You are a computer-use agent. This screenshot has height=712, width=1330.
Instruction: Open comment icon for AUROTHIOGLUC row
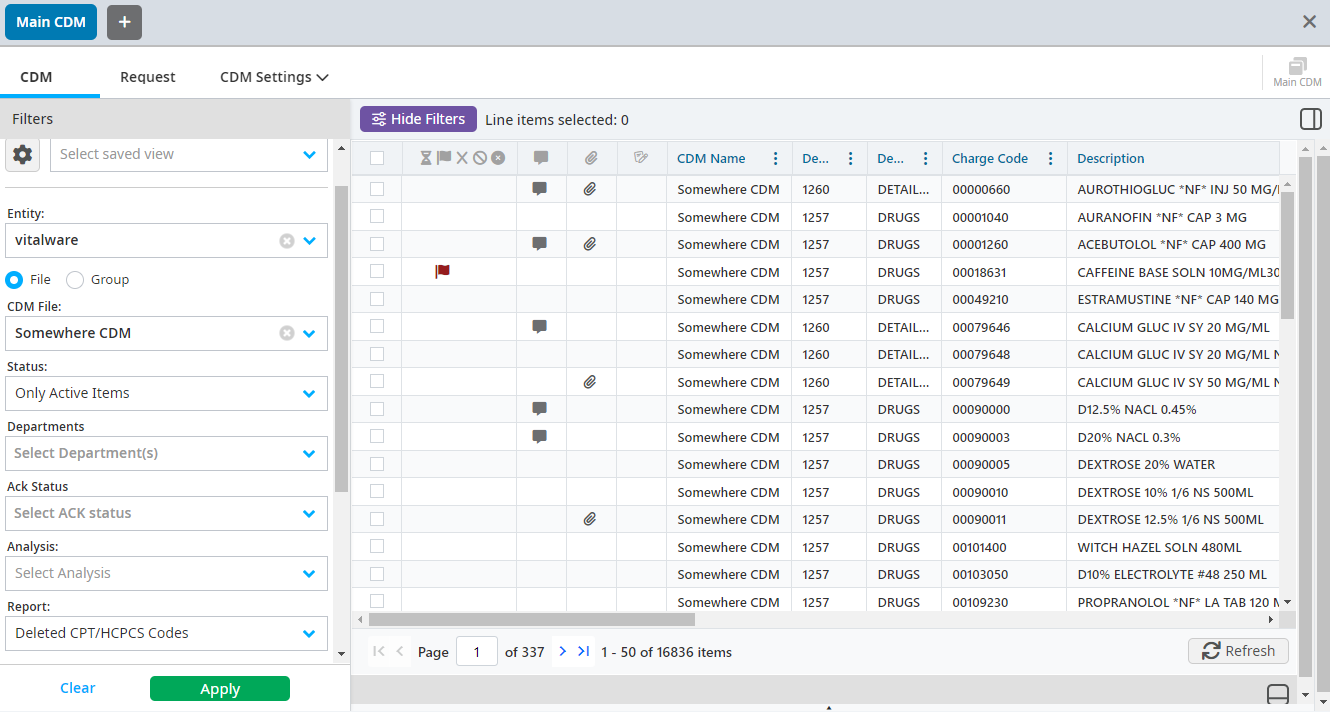[x=540, y=189]
